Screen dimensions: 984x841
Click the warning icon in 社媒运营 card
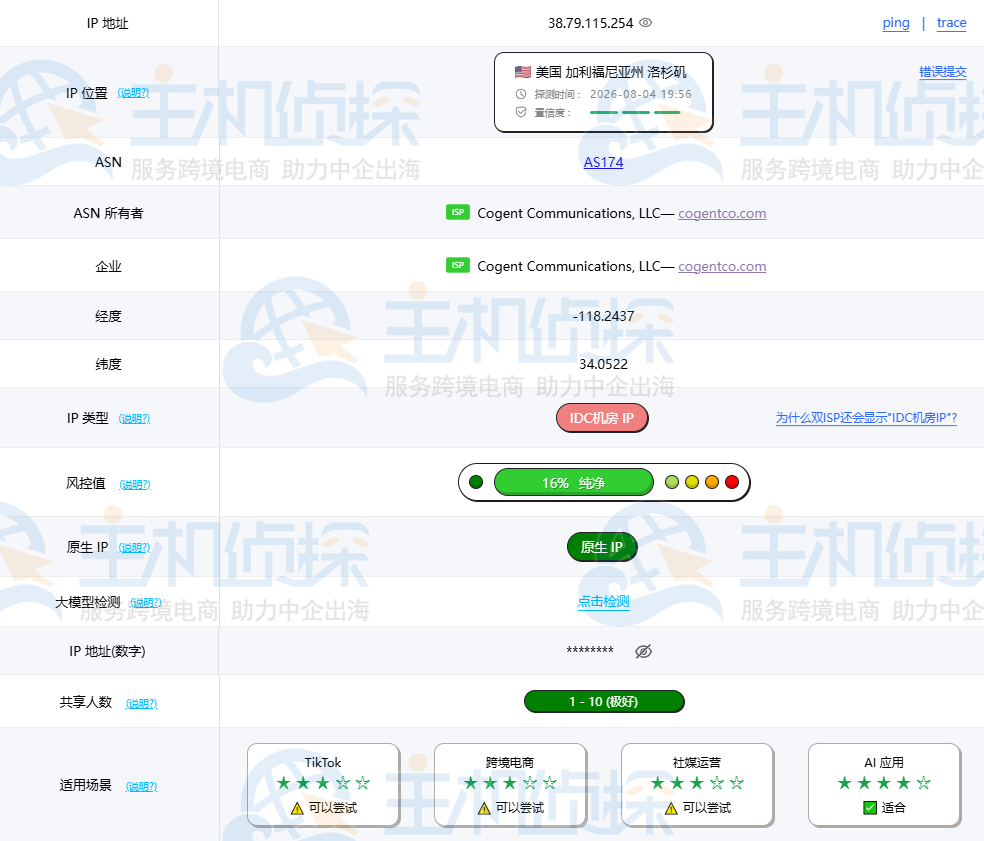(x=671, y=808)
